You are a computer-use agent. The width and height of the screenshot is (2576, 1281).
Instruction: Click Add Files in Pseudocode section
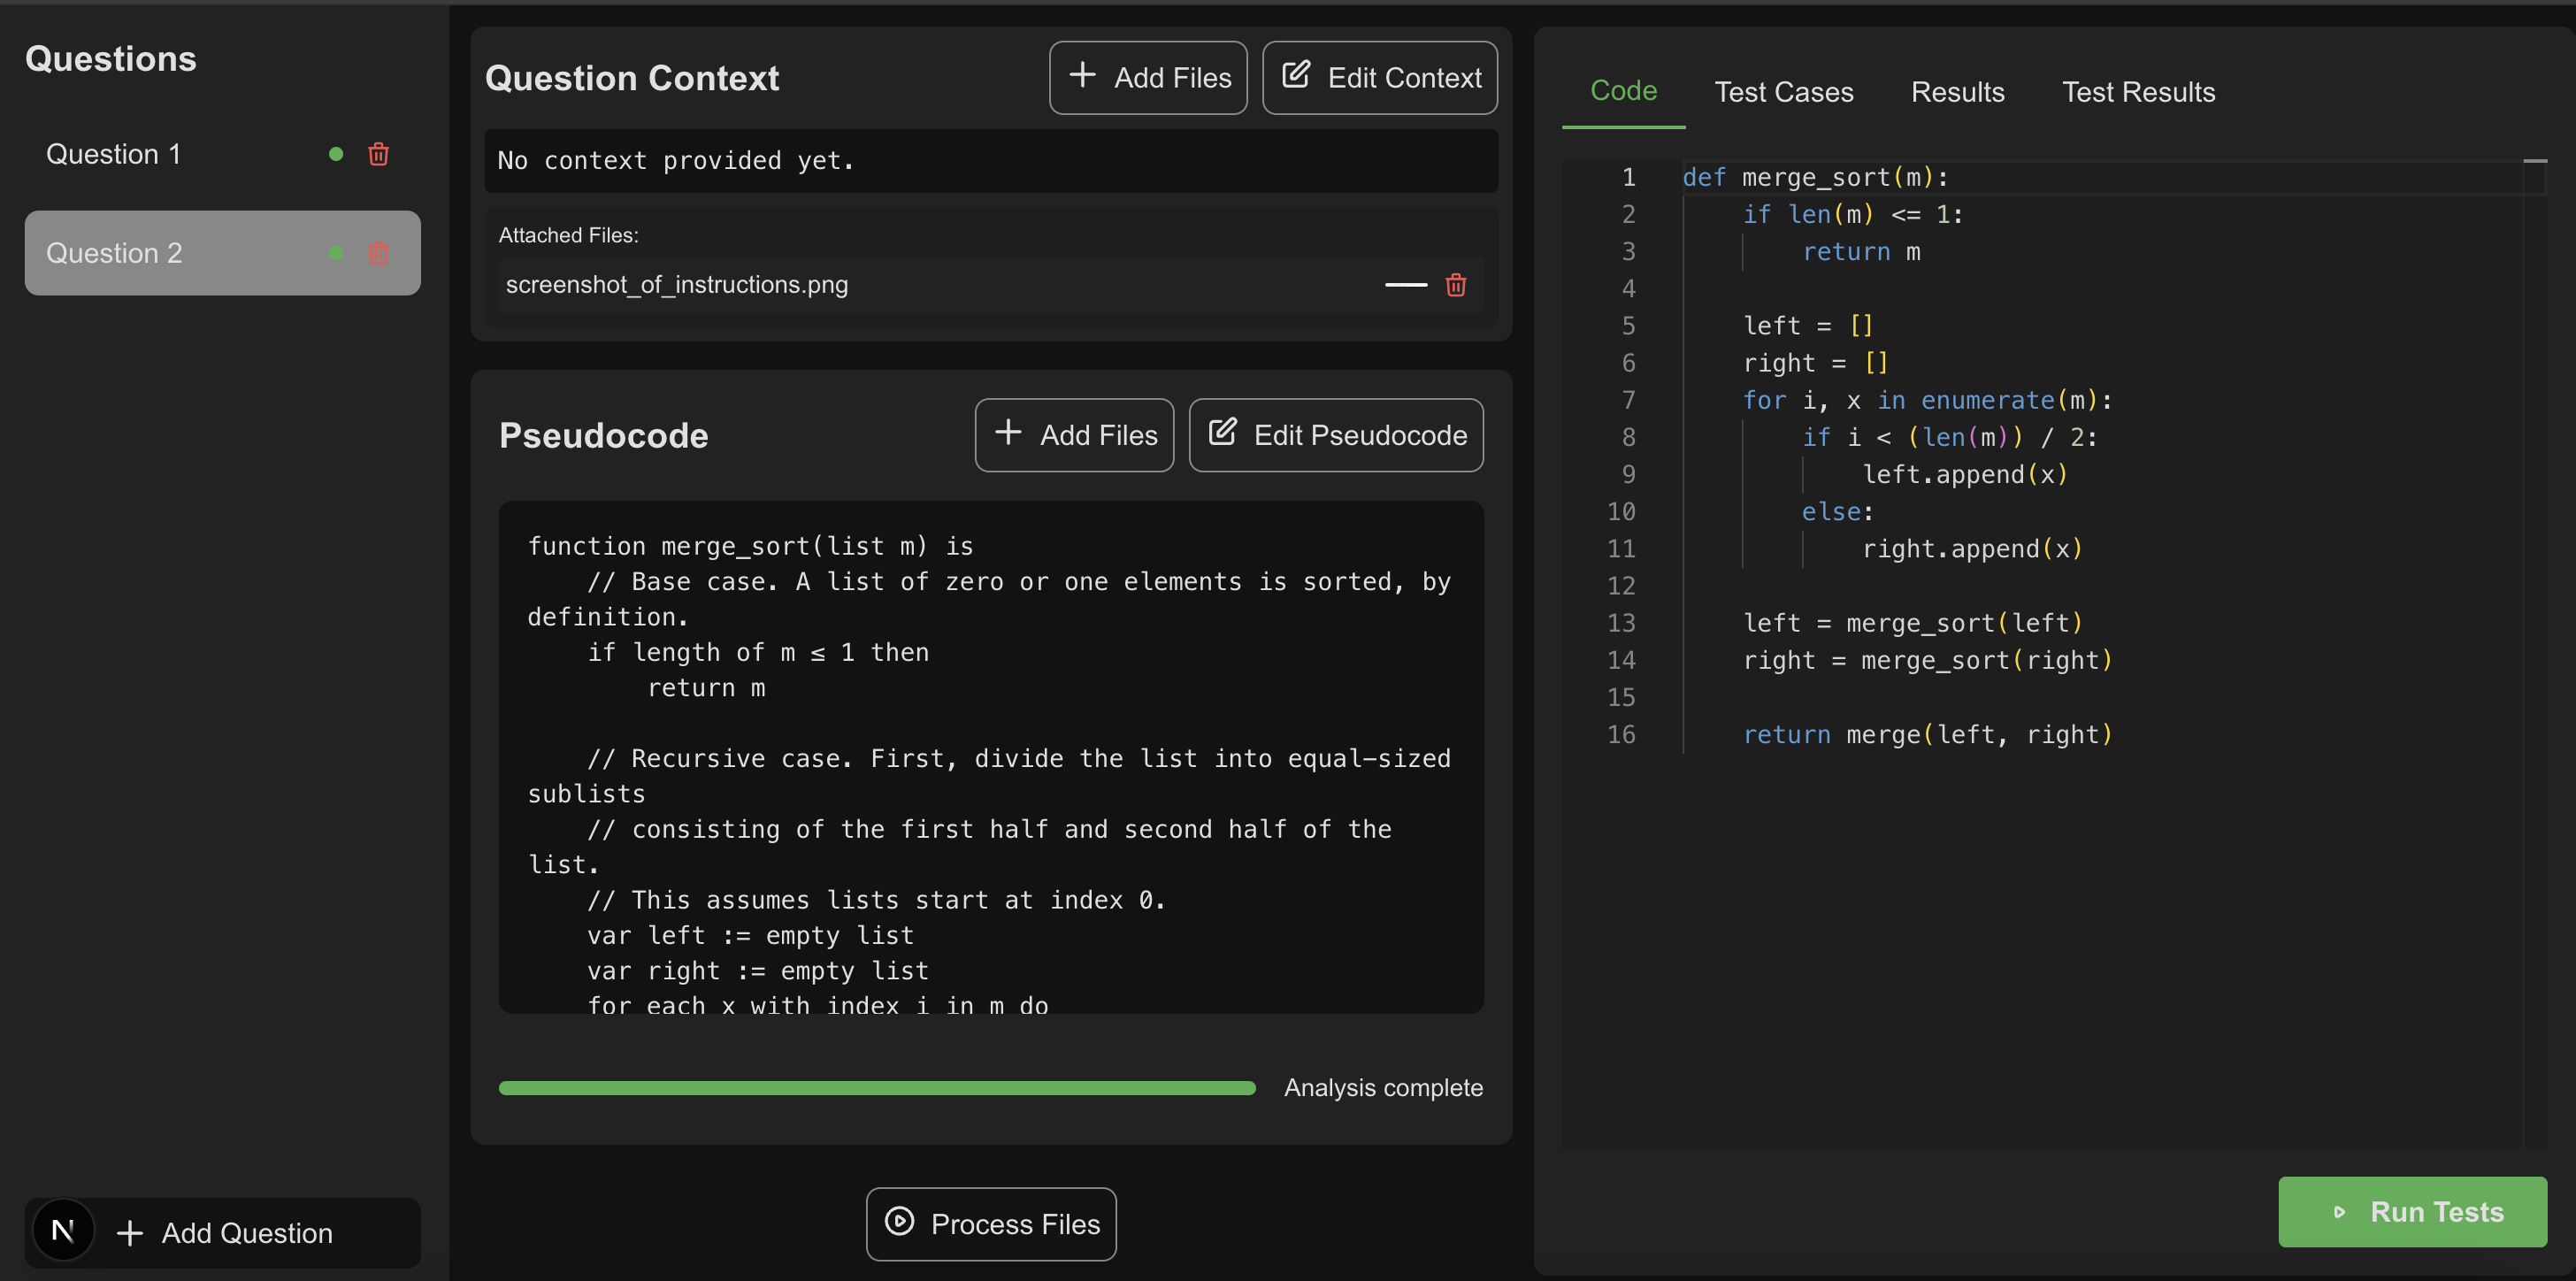coord(1073,435)
